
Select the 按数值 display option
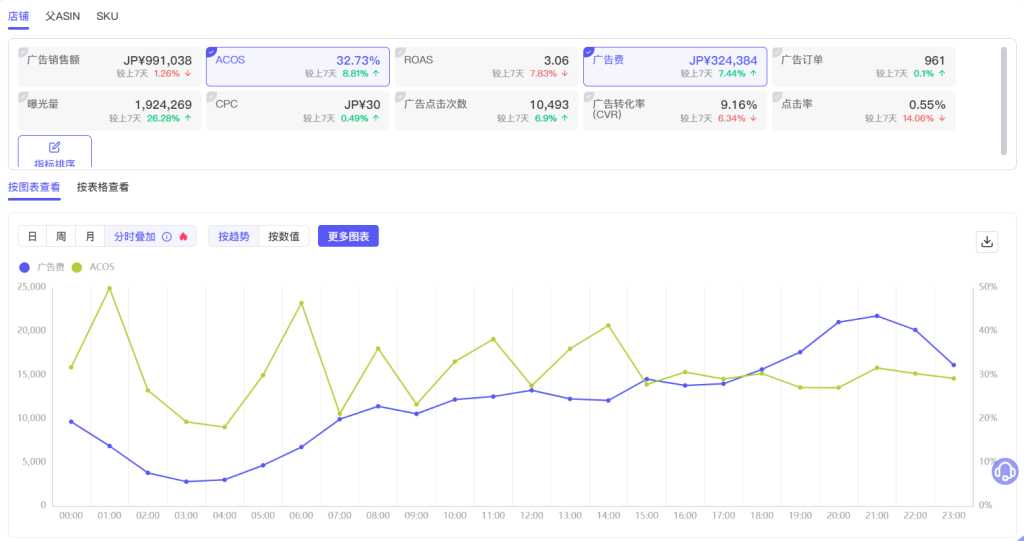[x=284, y=237]
